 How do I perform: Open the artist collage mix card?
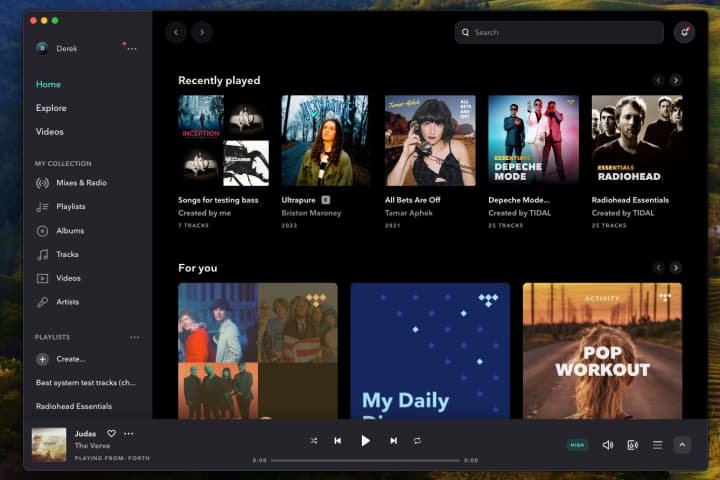coord(258,351)
